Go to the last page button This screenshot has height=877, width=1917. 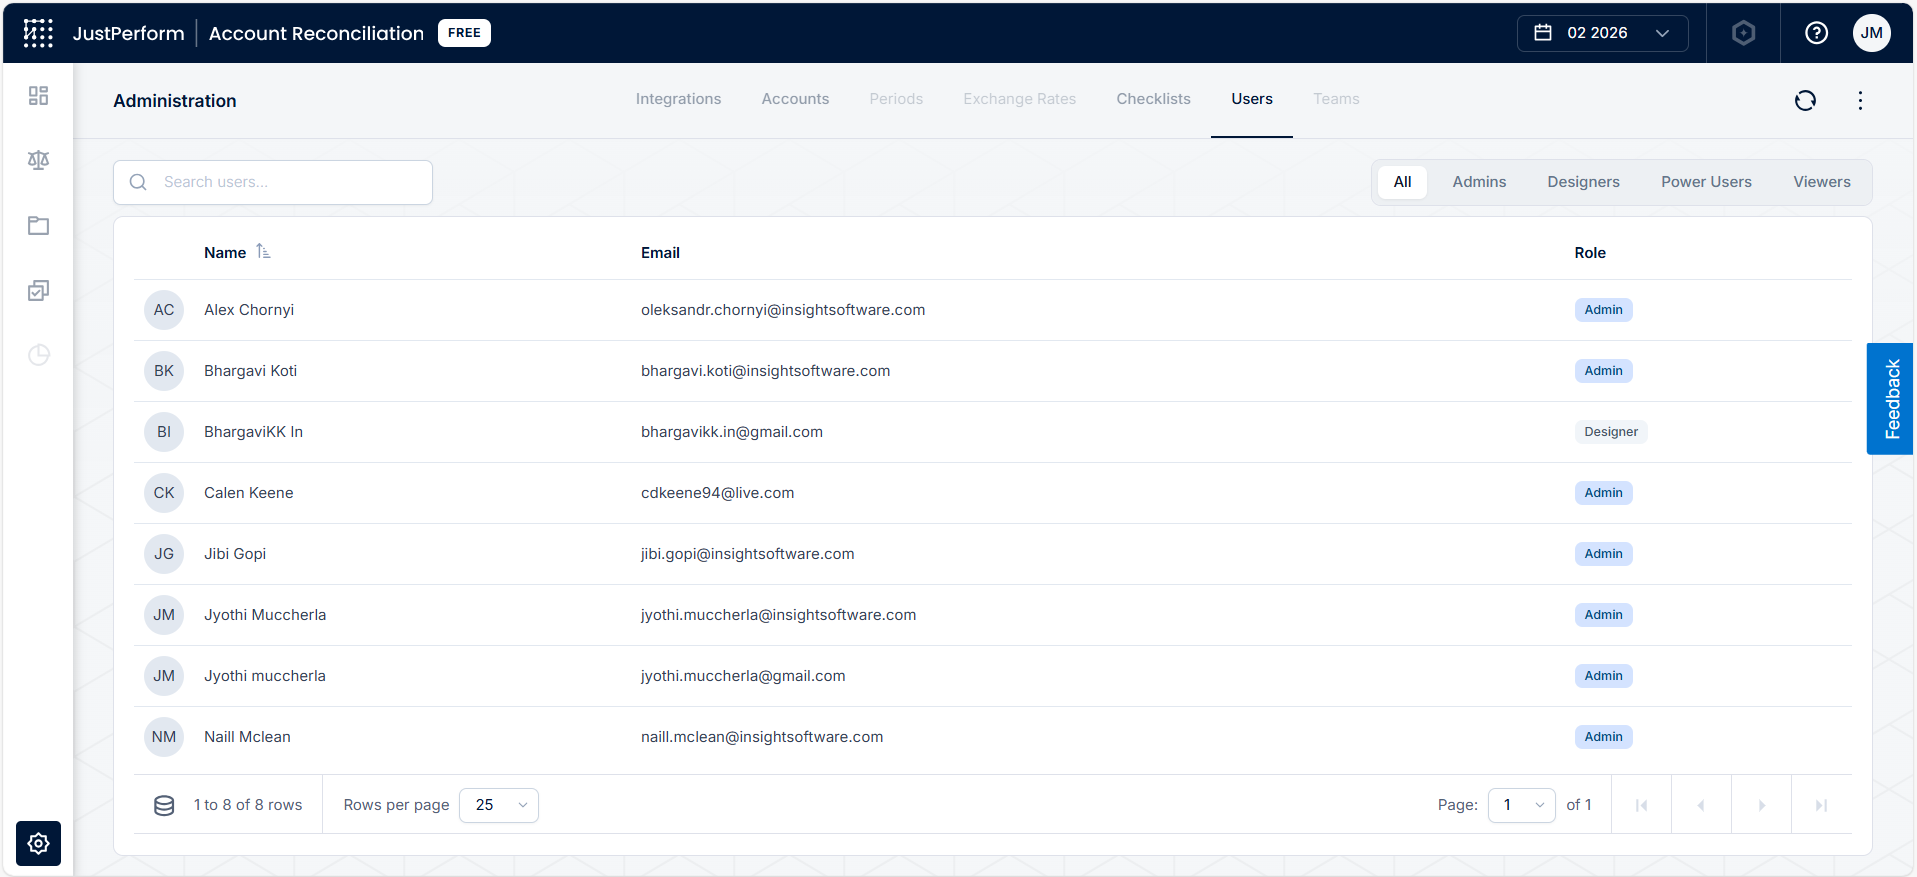point(1821,805)
